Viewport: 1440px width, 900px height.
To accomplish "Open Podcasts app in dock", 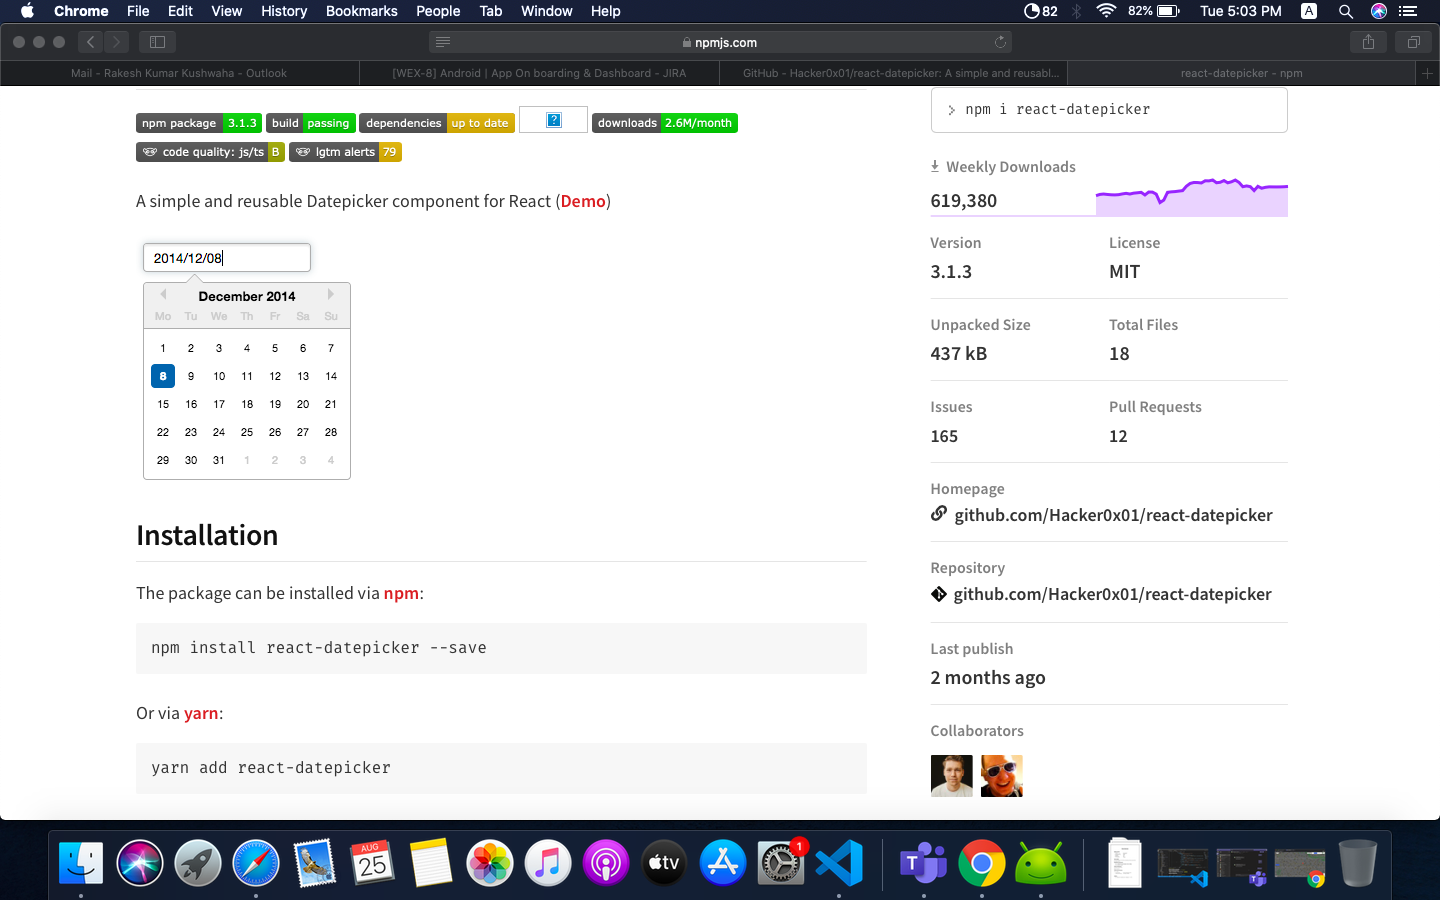I will tap(606, 862).
